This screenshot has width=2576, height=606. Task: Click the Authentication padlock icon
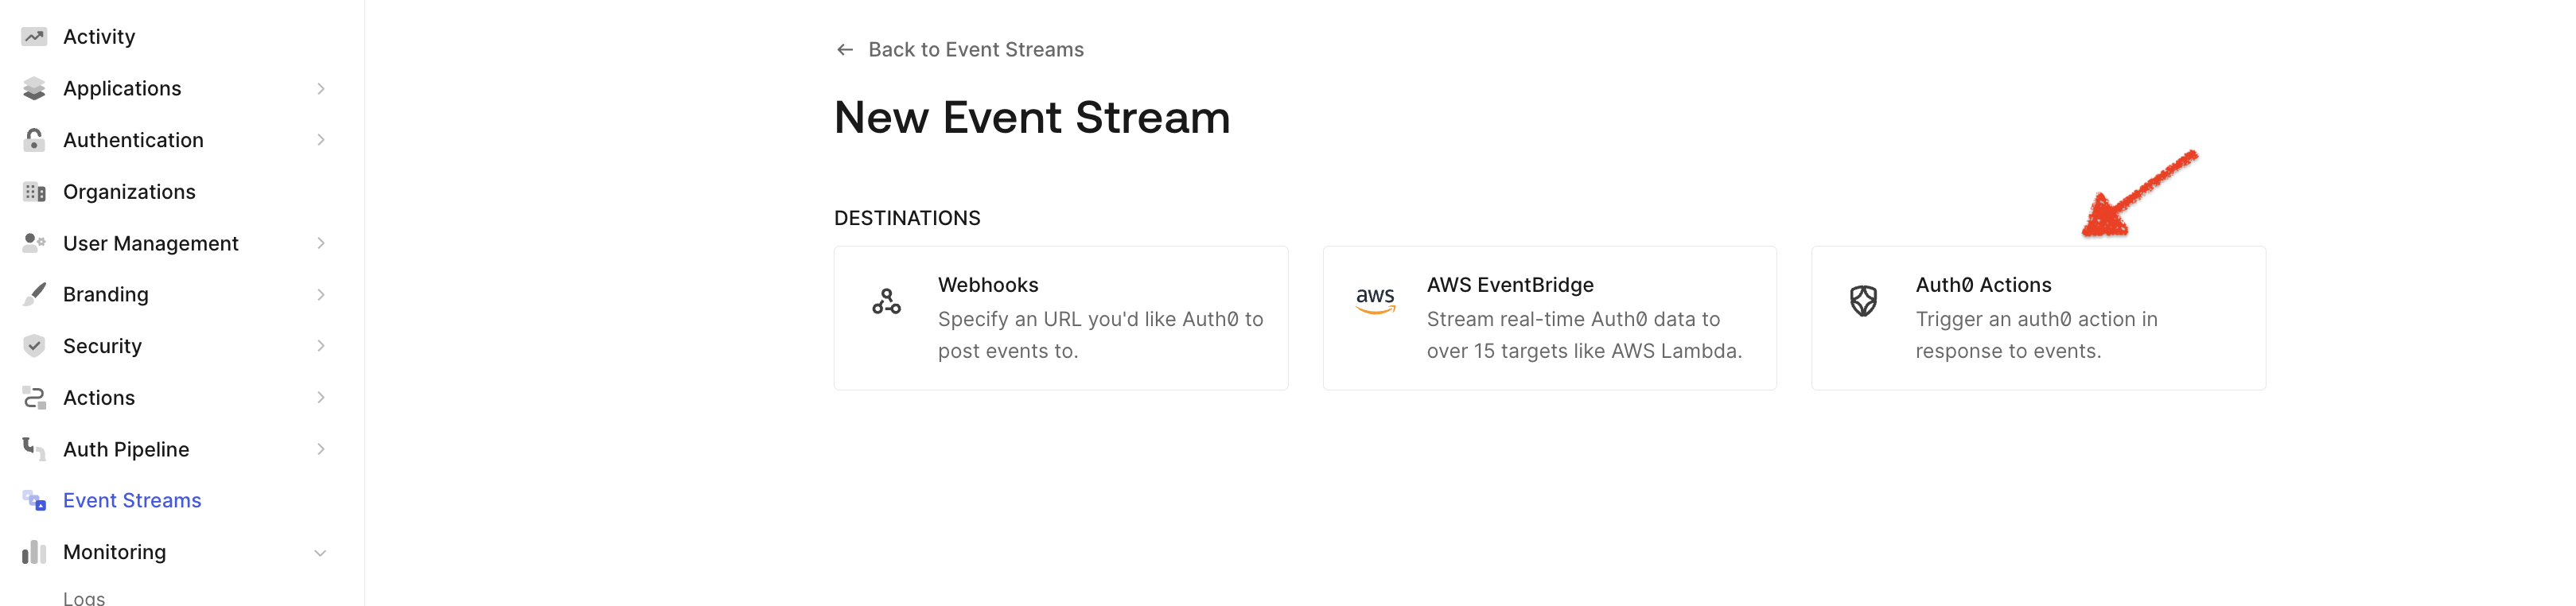click(x=34, y=140)
